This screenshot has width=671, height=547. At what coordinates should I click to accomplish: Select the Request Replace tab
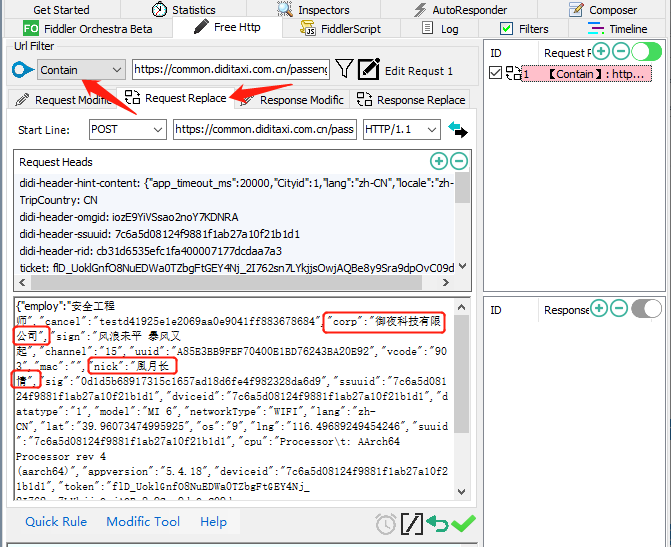pos(175,98)
